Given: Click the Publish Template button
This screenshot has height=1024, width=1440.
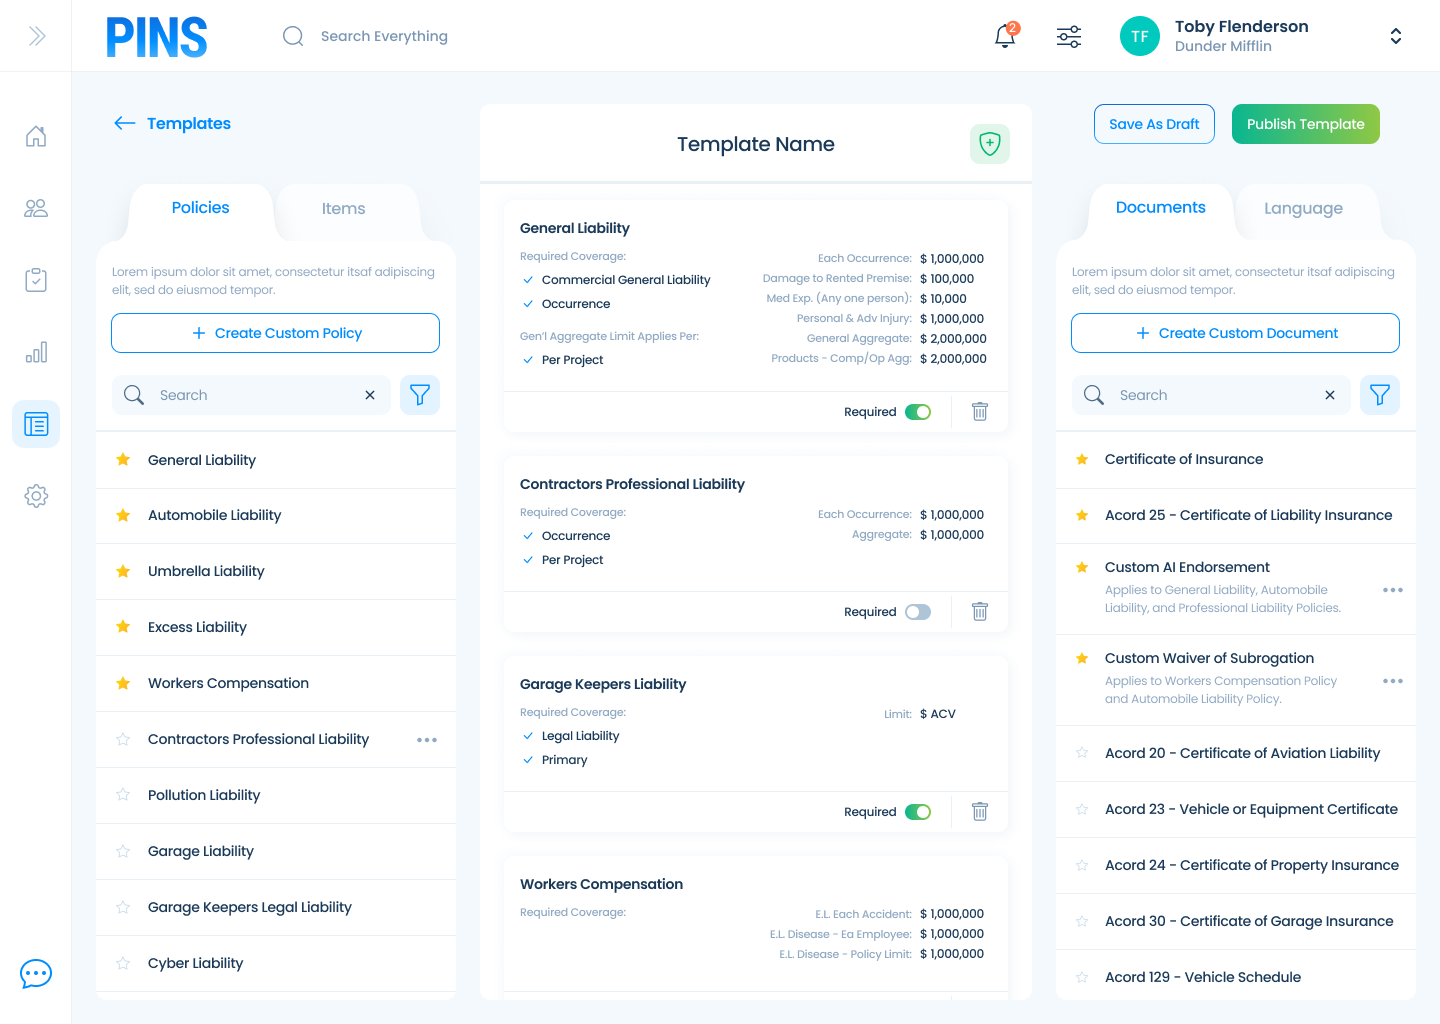Looking at the screenshot, I should point(1305,124).
